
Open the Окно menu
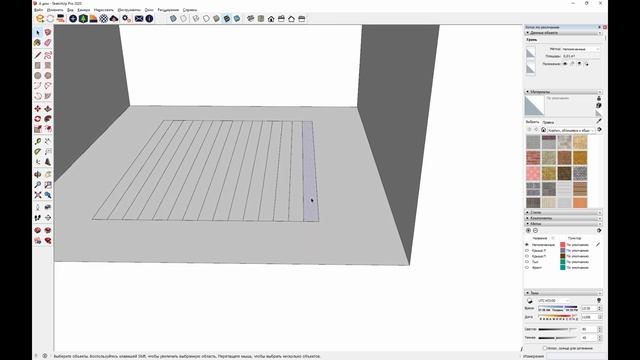pos(149,10)
